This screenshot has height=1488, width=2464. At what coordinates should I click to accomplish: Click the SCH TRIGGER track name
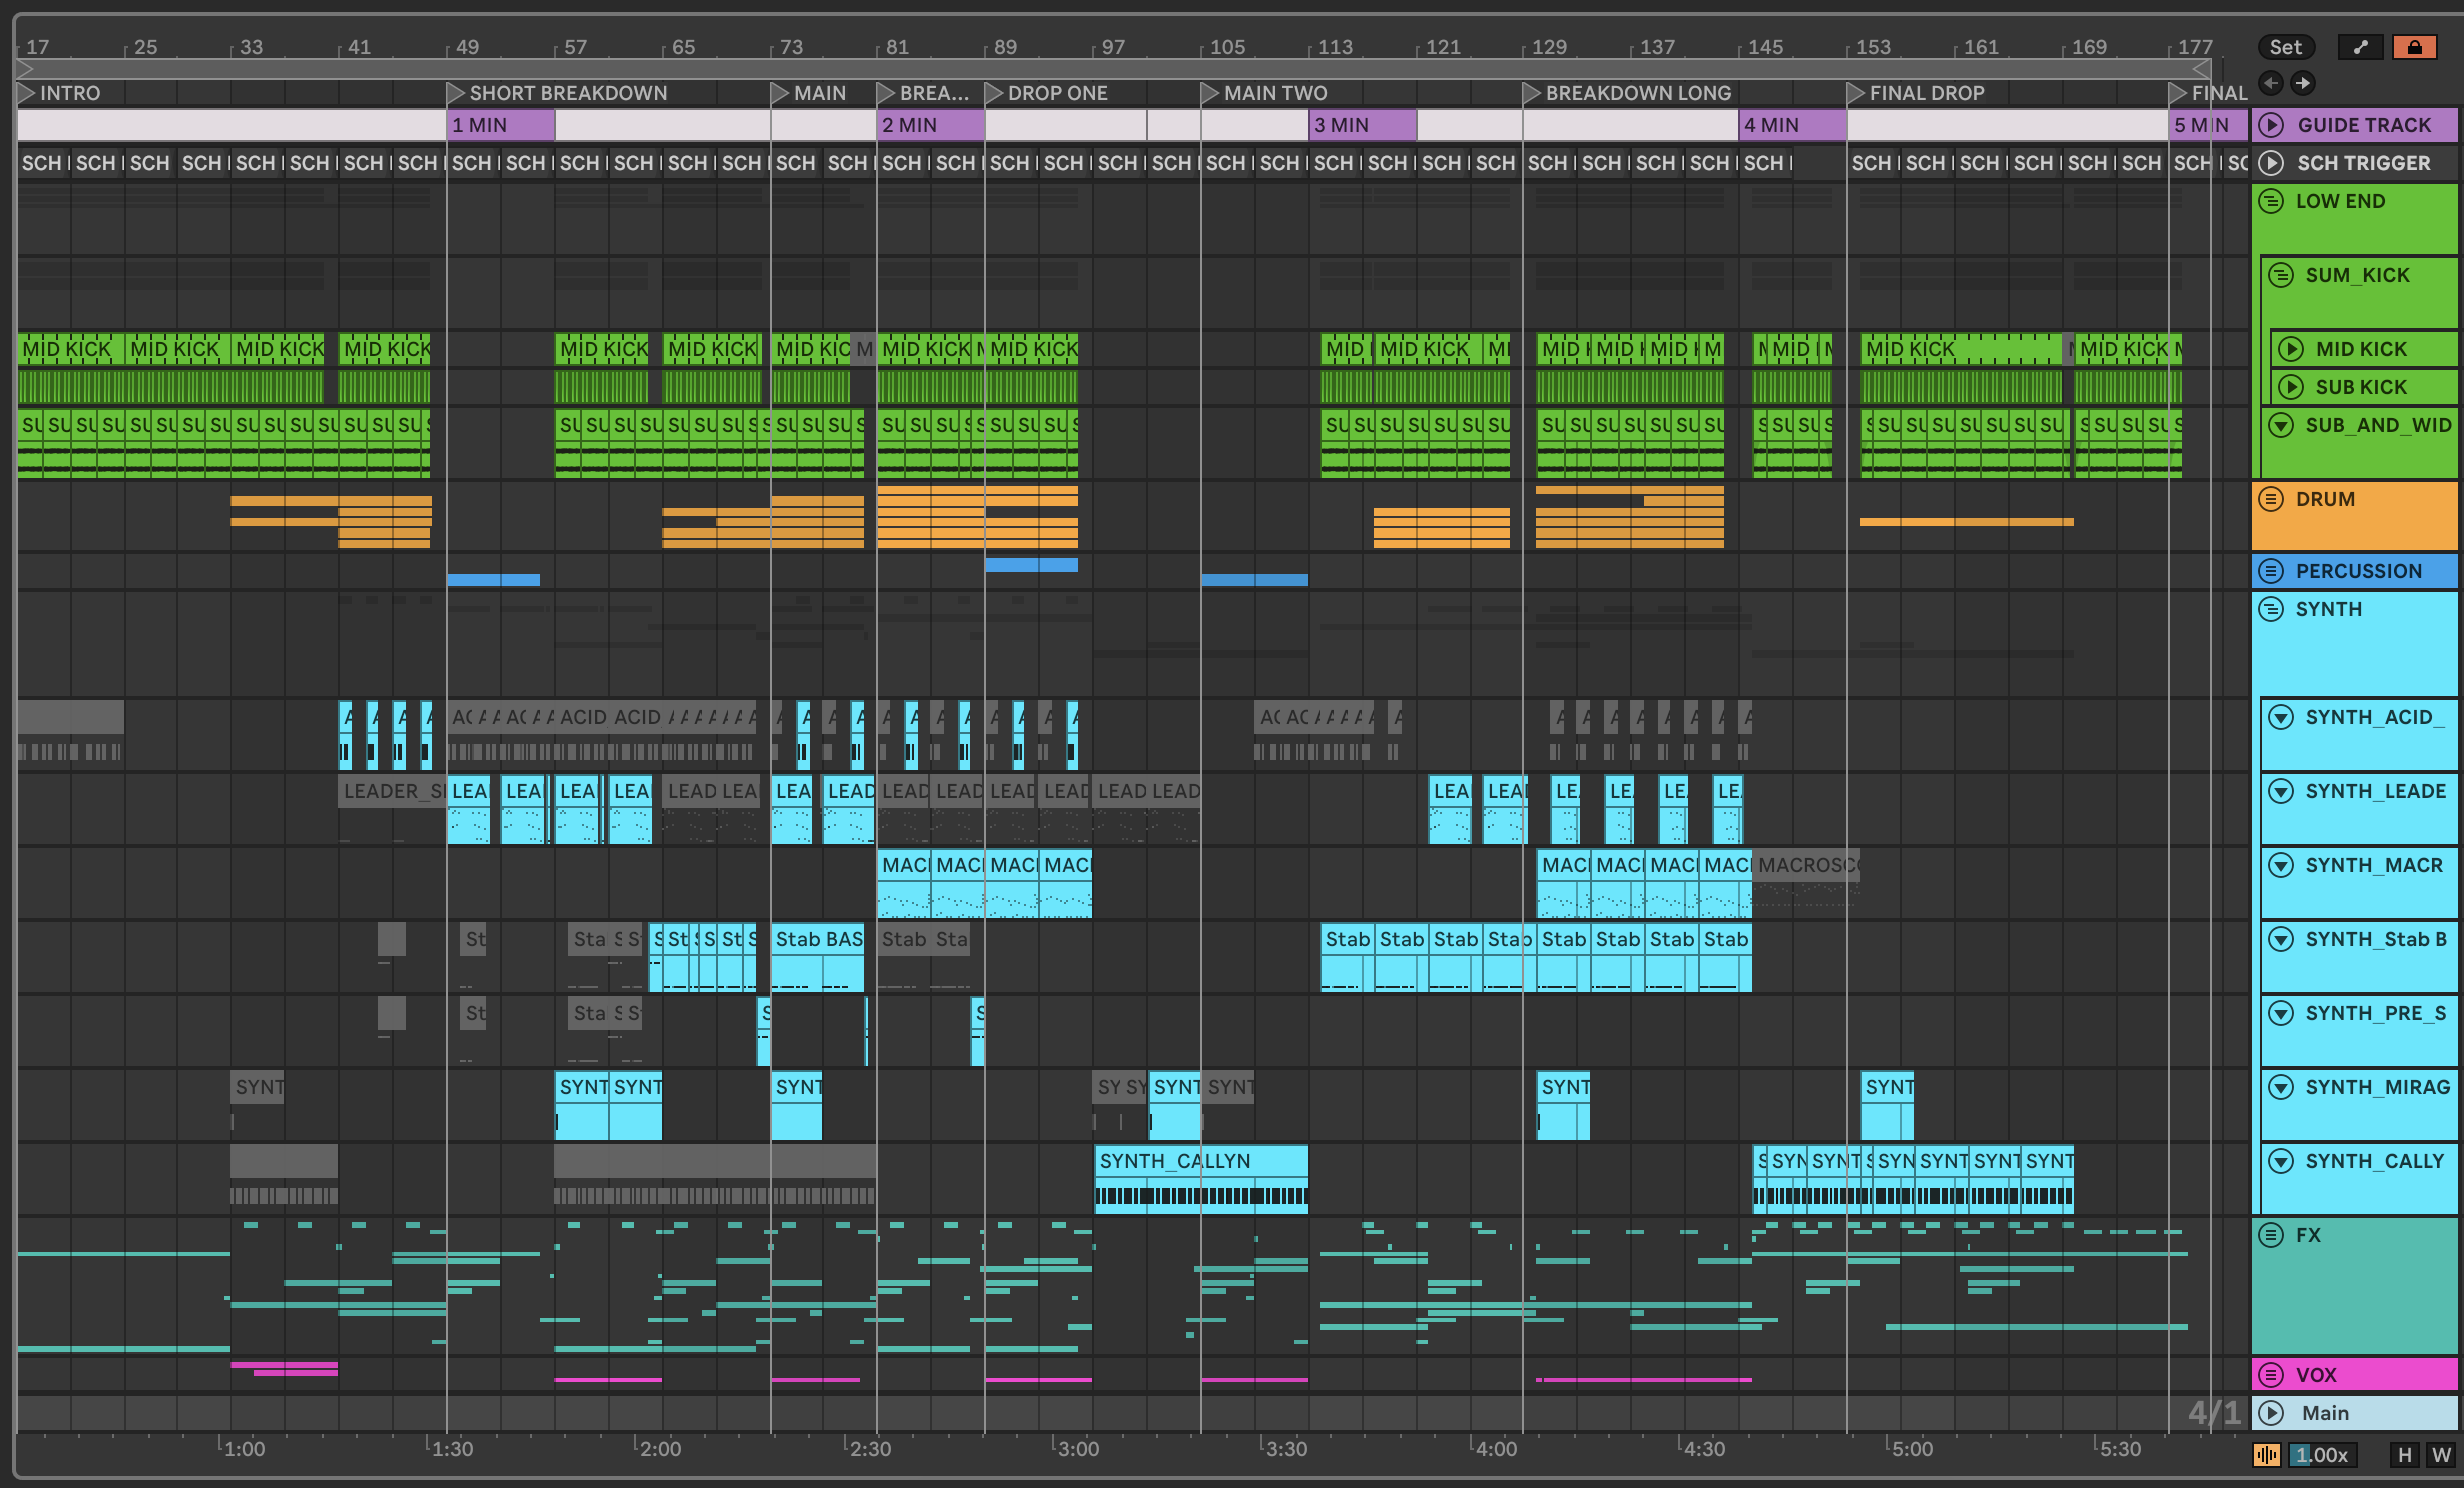2364,163
